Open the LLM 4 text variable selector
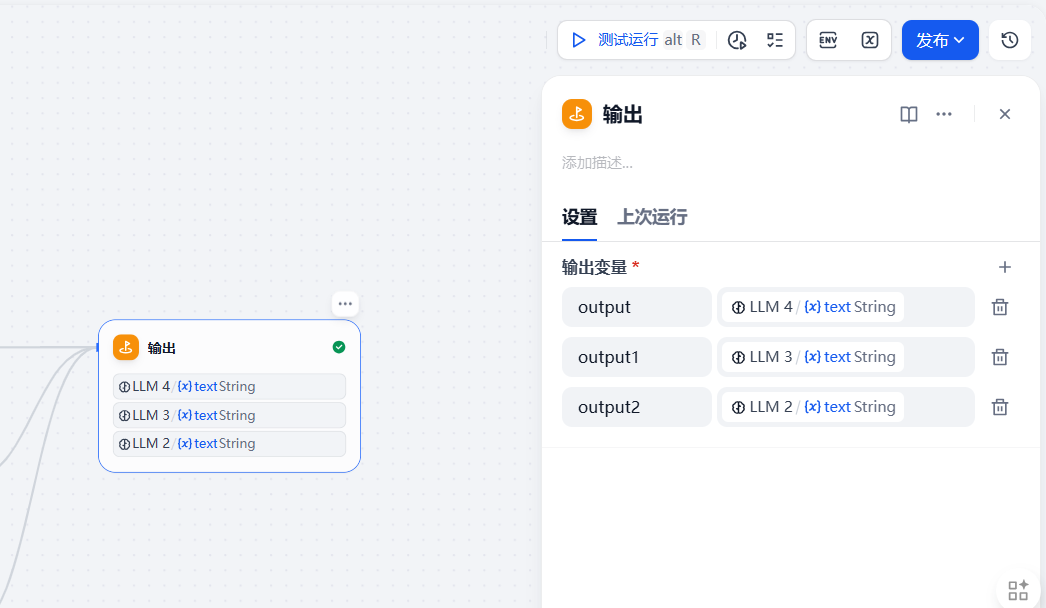Image resolution: width=1046 pixels, height=608 pixels. coord(845,307)
